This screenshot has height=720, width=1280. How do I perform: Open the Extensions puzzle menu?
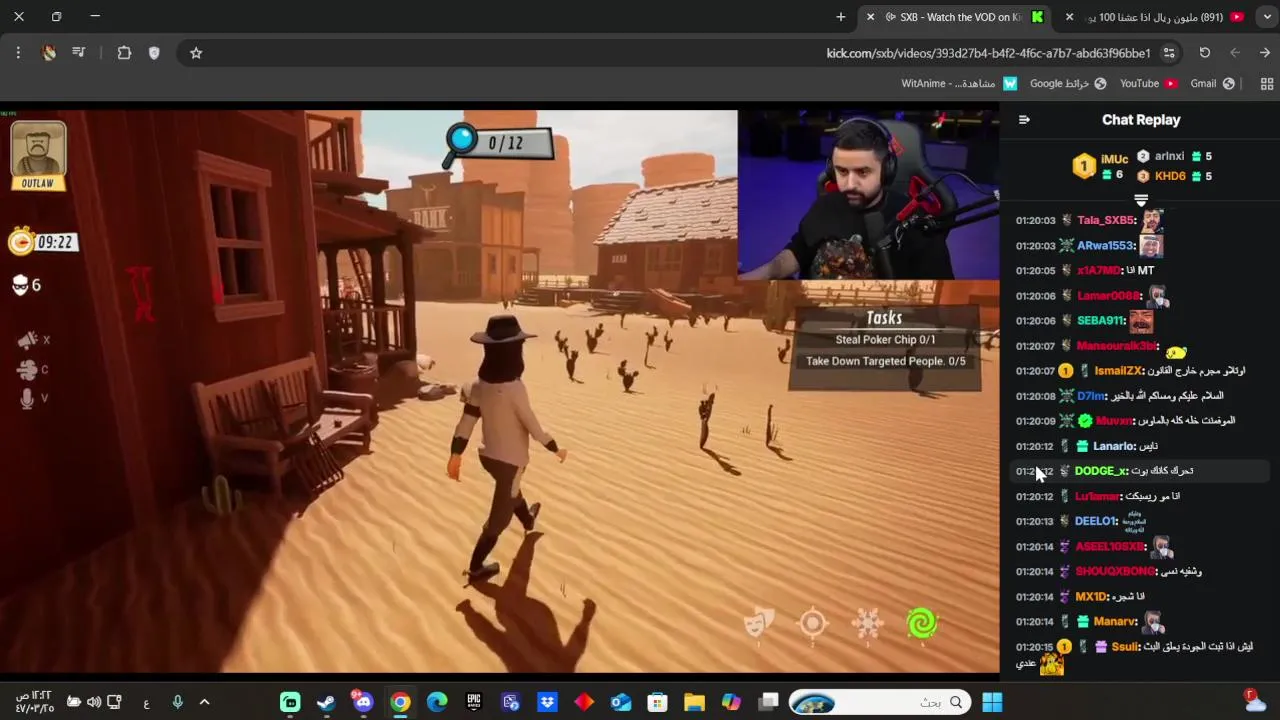point(124,53)
